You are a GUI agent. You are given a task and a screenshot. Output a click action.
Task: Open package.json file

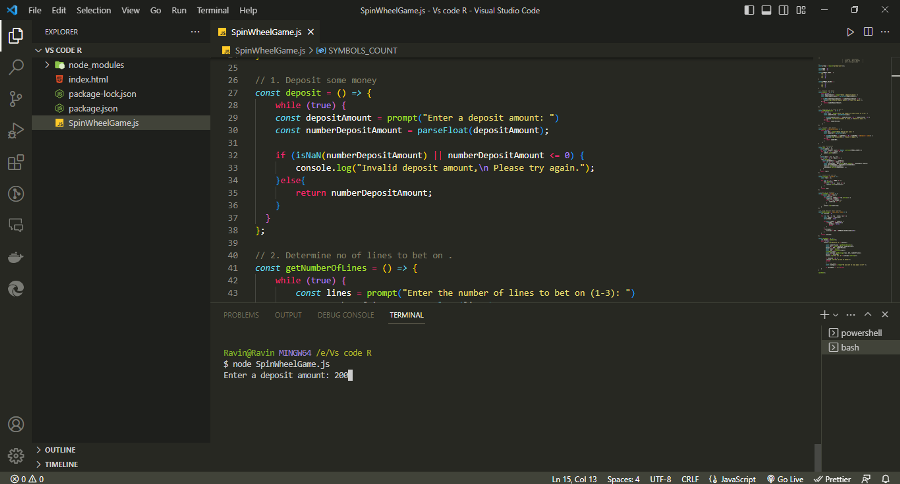pyautogui.click(x=121, y=109)
